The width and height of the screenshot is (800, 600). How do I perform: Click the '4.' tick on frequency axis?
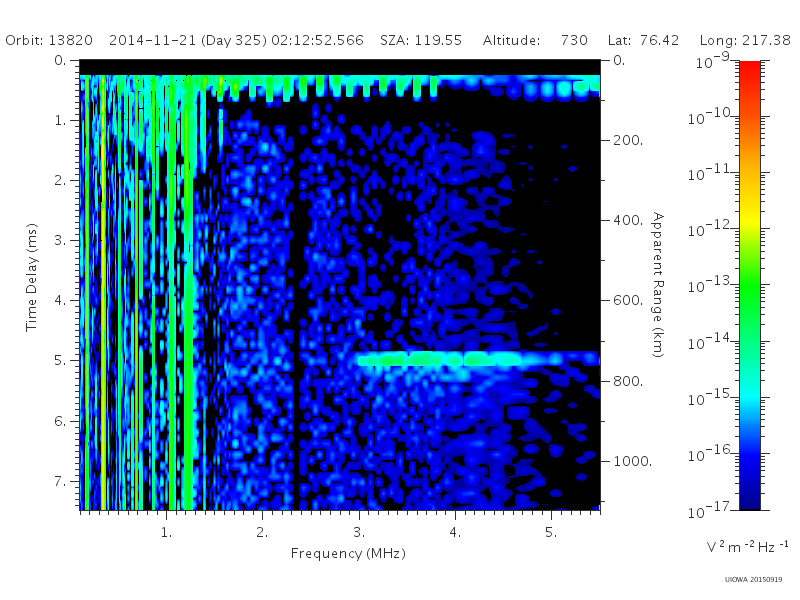[455, 533]
